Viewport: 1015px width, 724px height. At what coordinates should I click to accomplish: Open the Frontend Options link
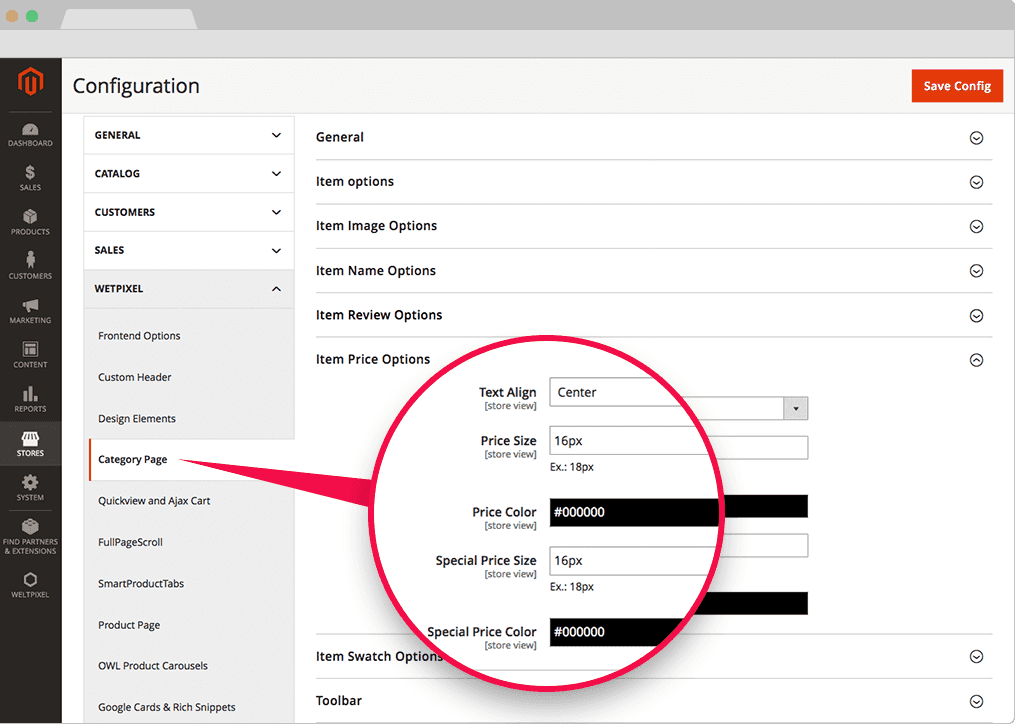pos(139,336)
